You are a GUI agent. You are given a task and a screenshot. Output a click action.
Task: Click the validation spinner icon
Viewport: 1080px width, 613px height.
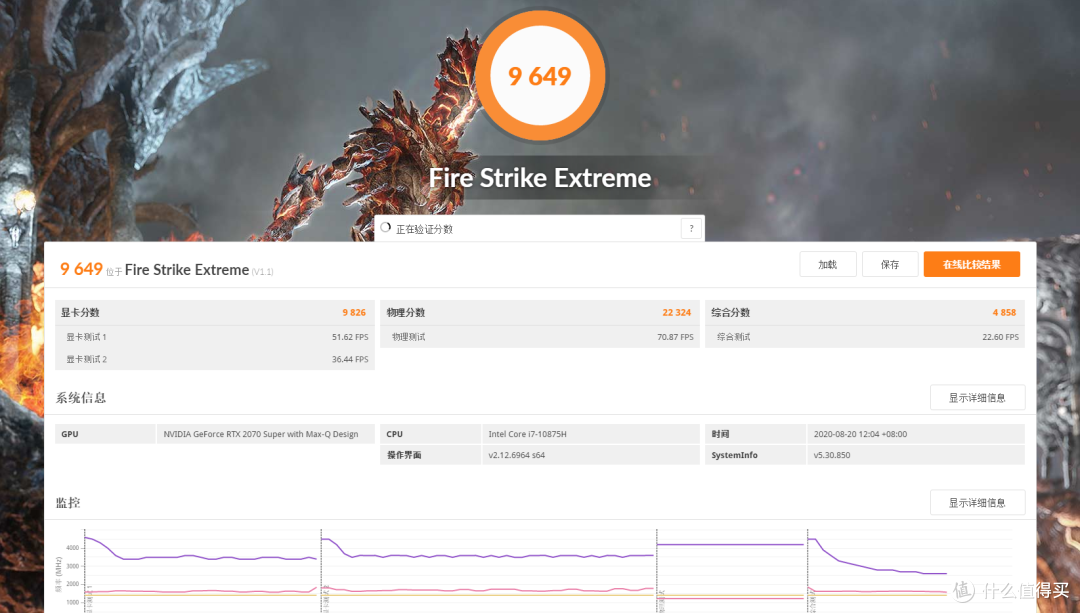tap(386, 227)
